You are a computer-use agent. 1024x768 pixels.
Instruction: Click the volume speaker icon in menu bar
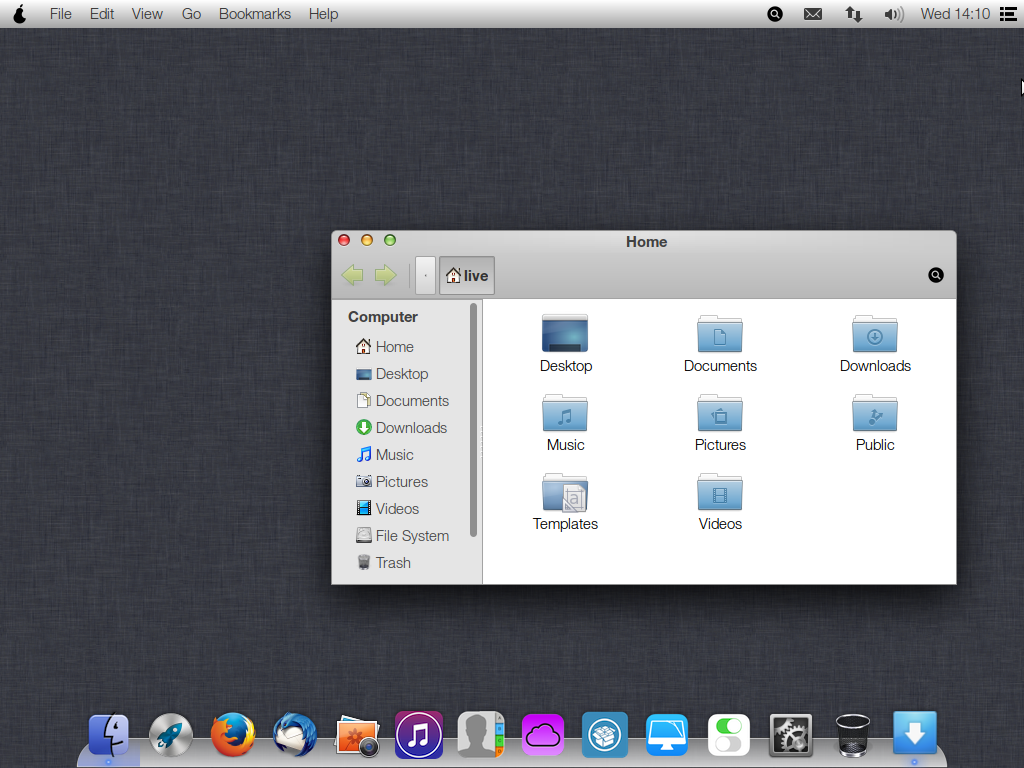tap(893, 14)
